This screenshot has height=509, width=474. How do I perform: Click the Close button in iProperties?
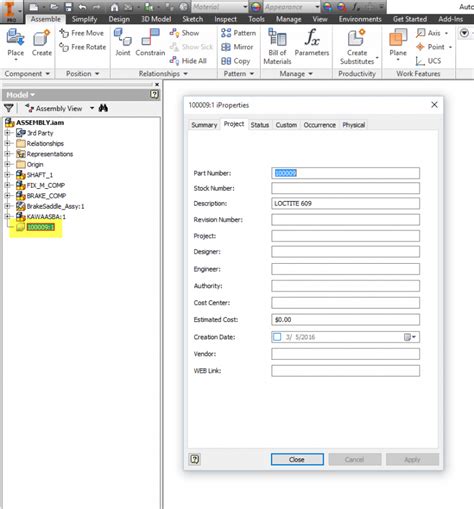click(x=297, y=459)
